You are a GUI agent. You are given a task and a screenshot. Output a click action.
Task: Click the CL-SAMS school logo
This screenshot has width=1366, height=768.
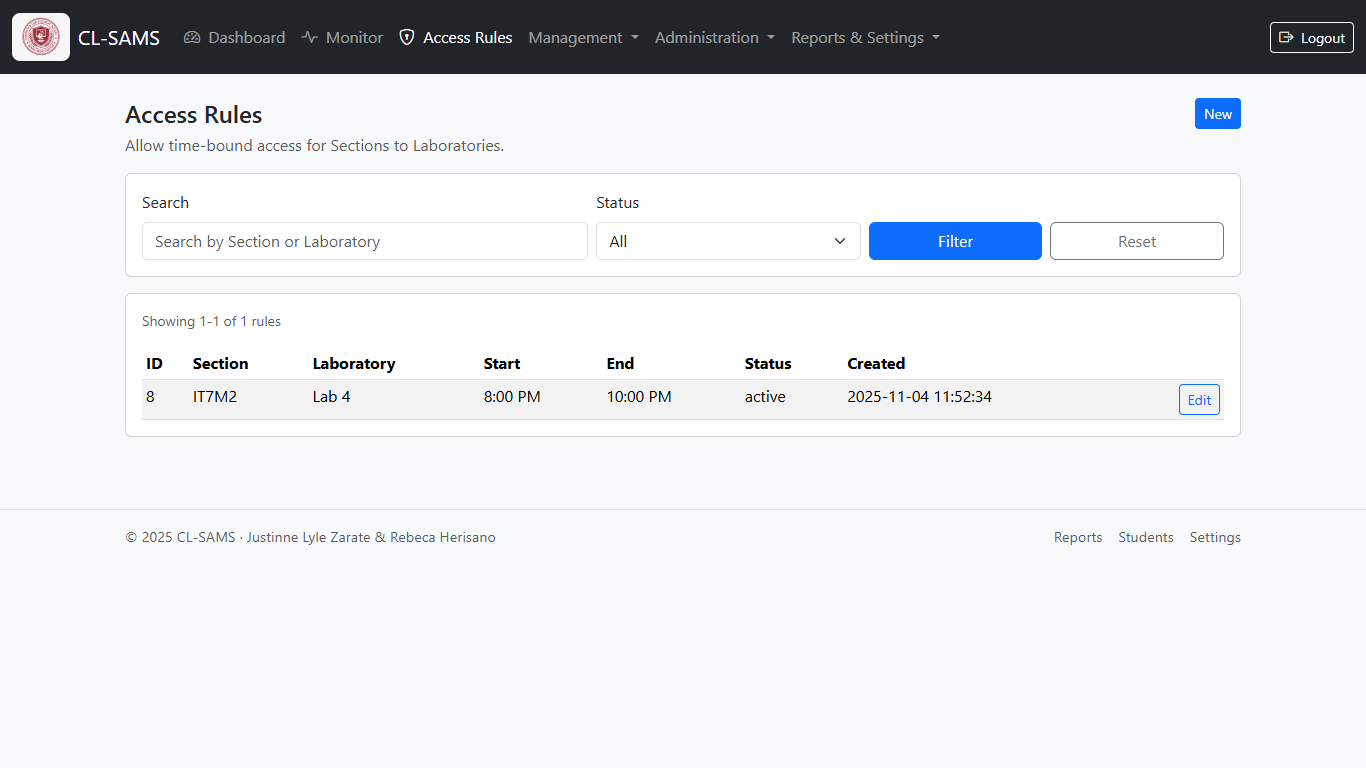41,37
